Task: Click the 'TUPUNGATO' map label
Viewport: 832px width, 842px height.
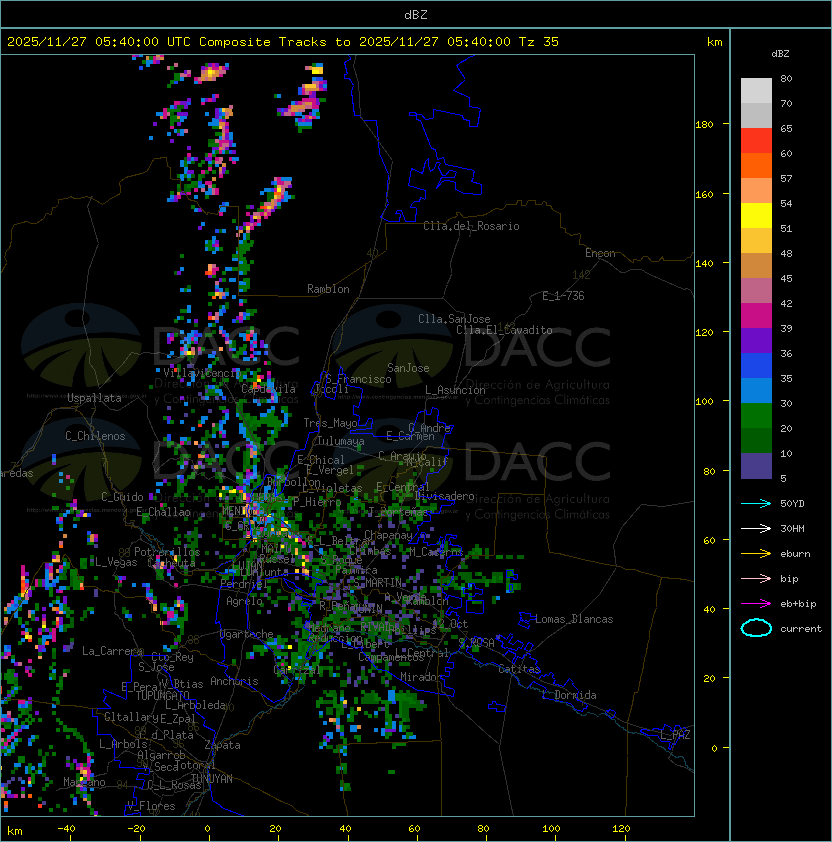Action: (162, 696)
